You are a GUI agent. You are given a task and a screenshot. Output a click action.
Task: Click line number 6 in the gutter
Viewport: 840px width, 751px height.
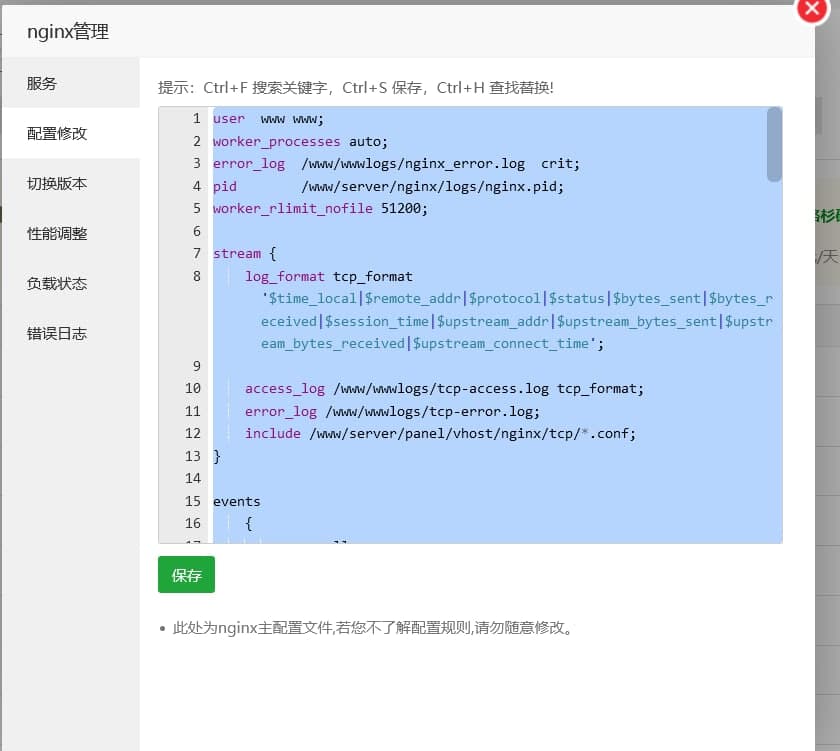pyautogui.click(x=197, y=231)
